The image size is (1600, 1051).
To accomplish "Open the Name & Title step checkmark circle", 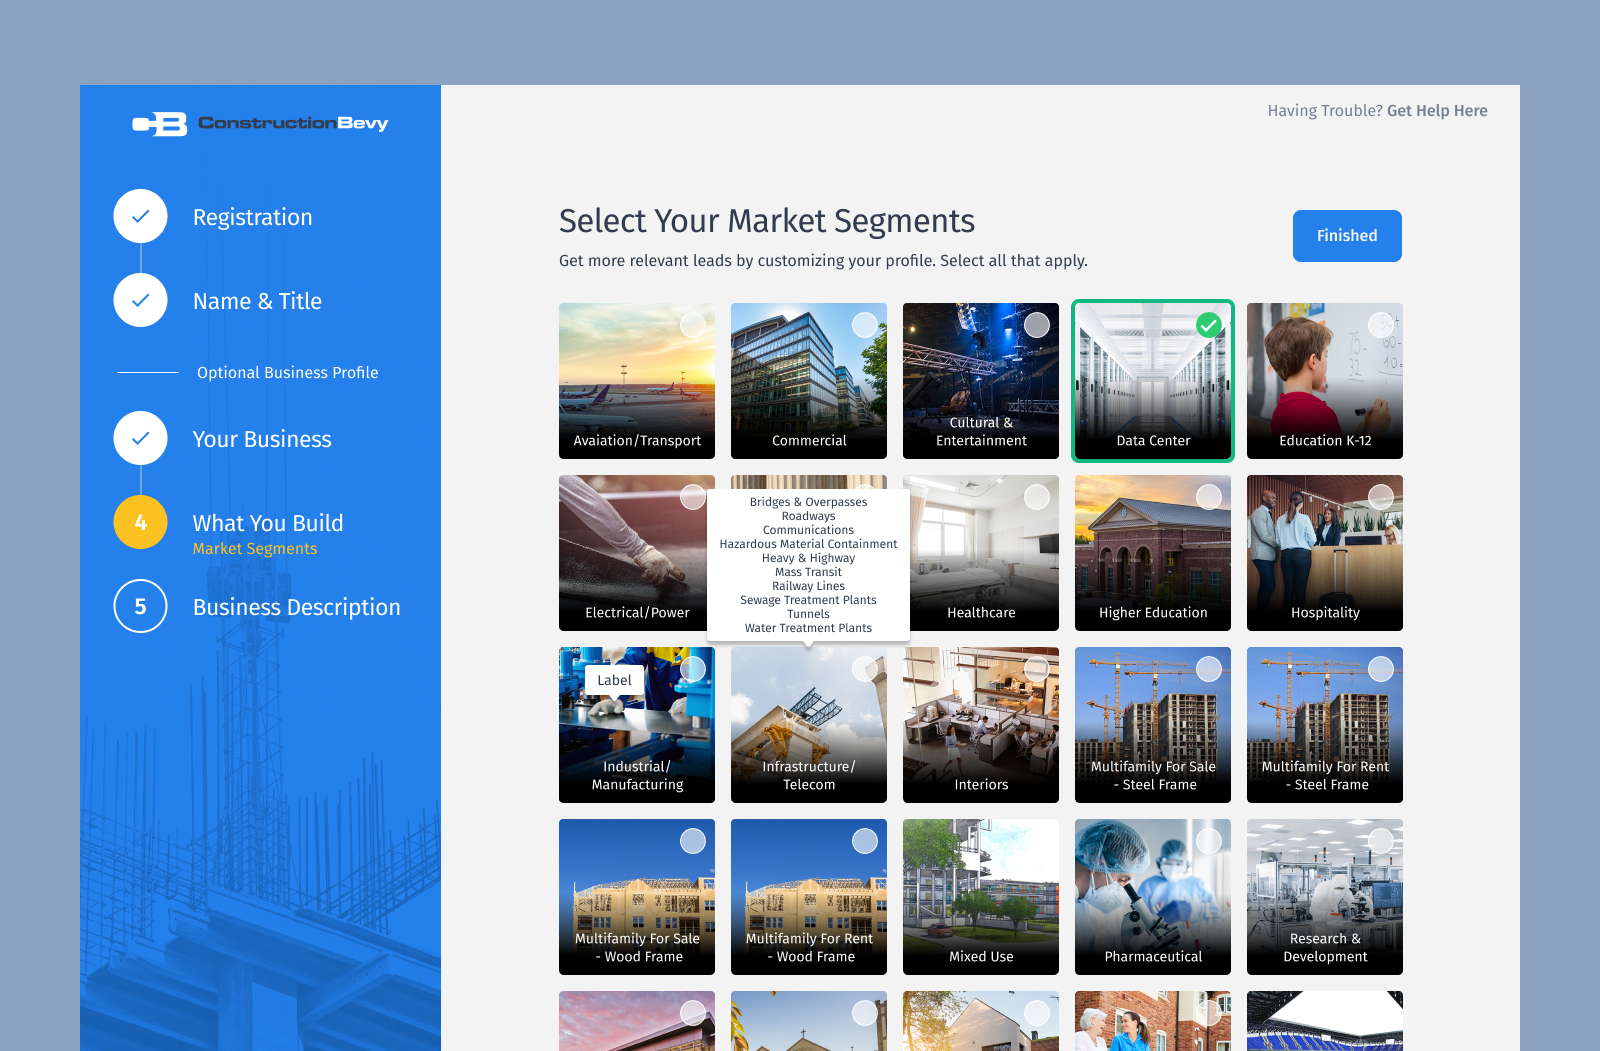I will tap(141, 300).
